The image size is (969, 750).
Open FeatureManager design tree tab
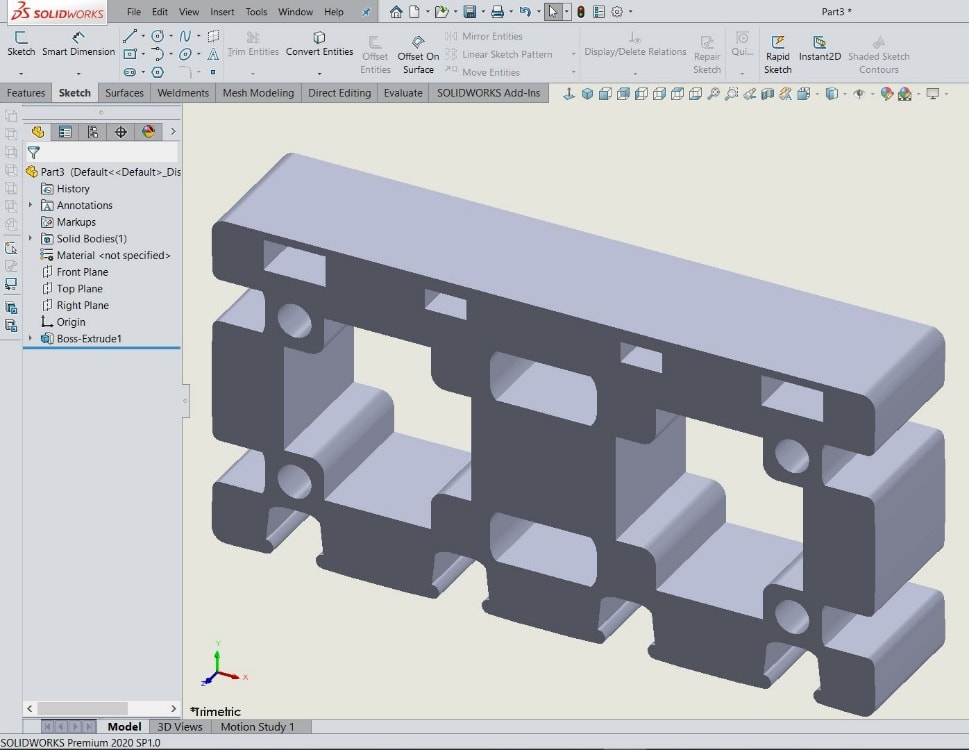coord(38,132)
